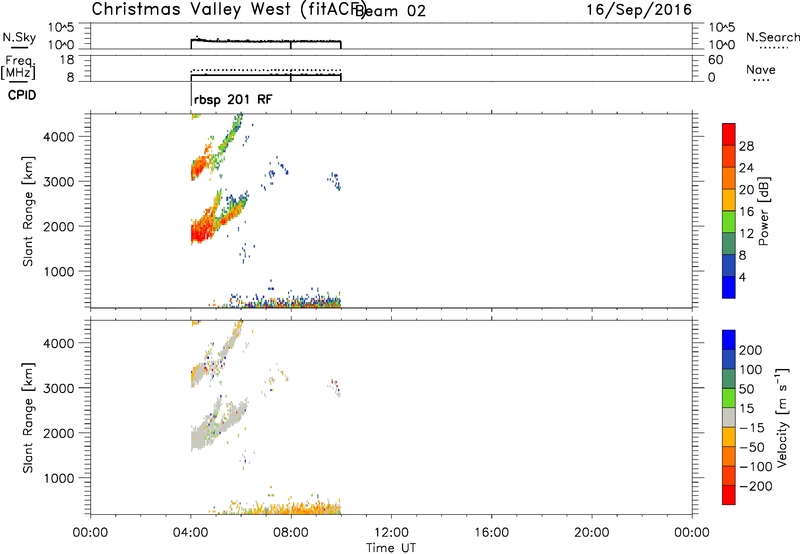Click the 'CPID' label
The image size is (800, 554).
[x=22, y=95]
